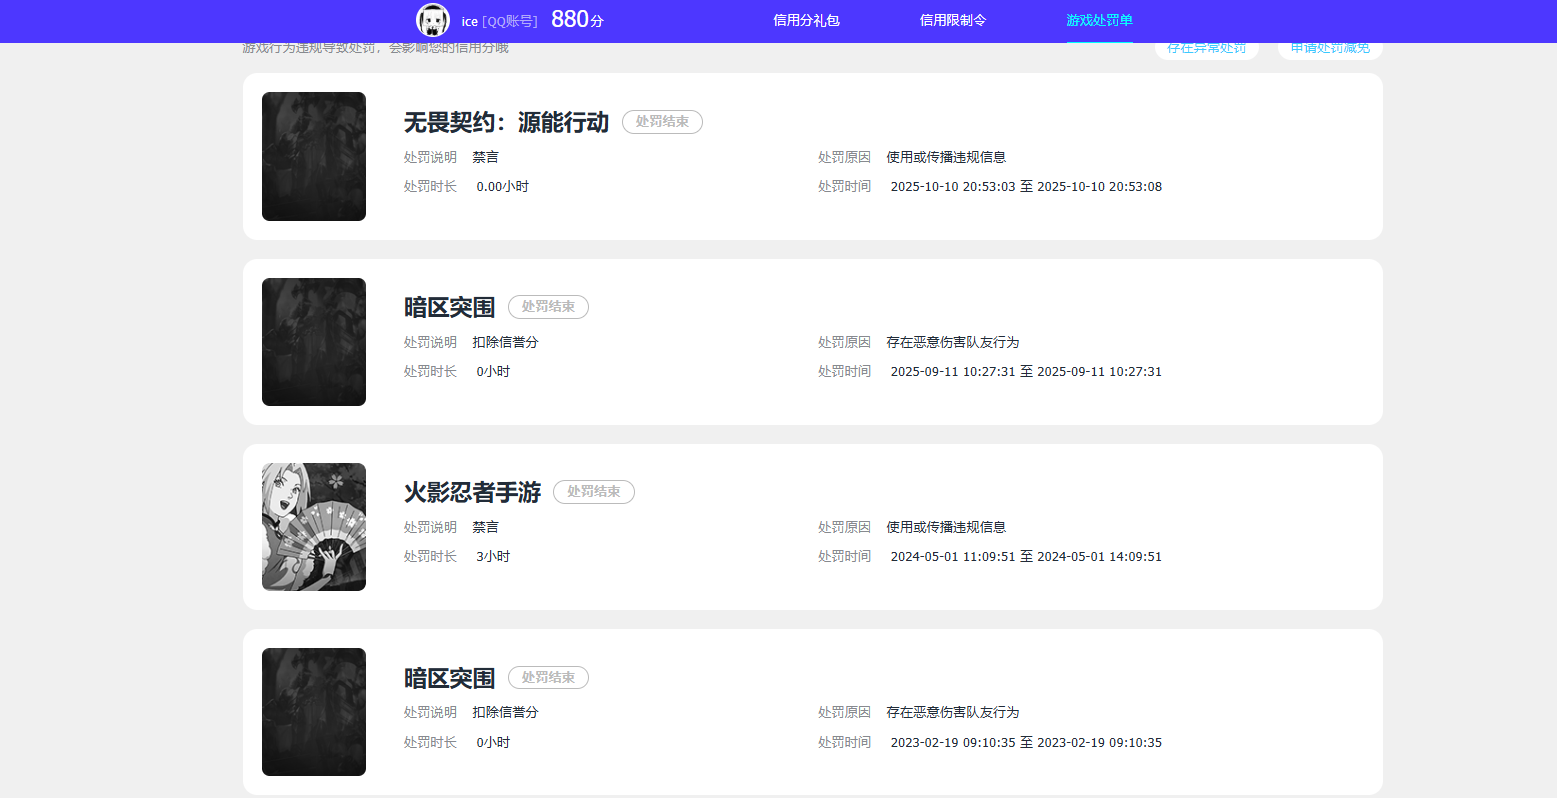Image resolution: width=1557 pixels, height=798 pixels.
Task: Click the ice [QQ账号] username text
Action: 499,21
